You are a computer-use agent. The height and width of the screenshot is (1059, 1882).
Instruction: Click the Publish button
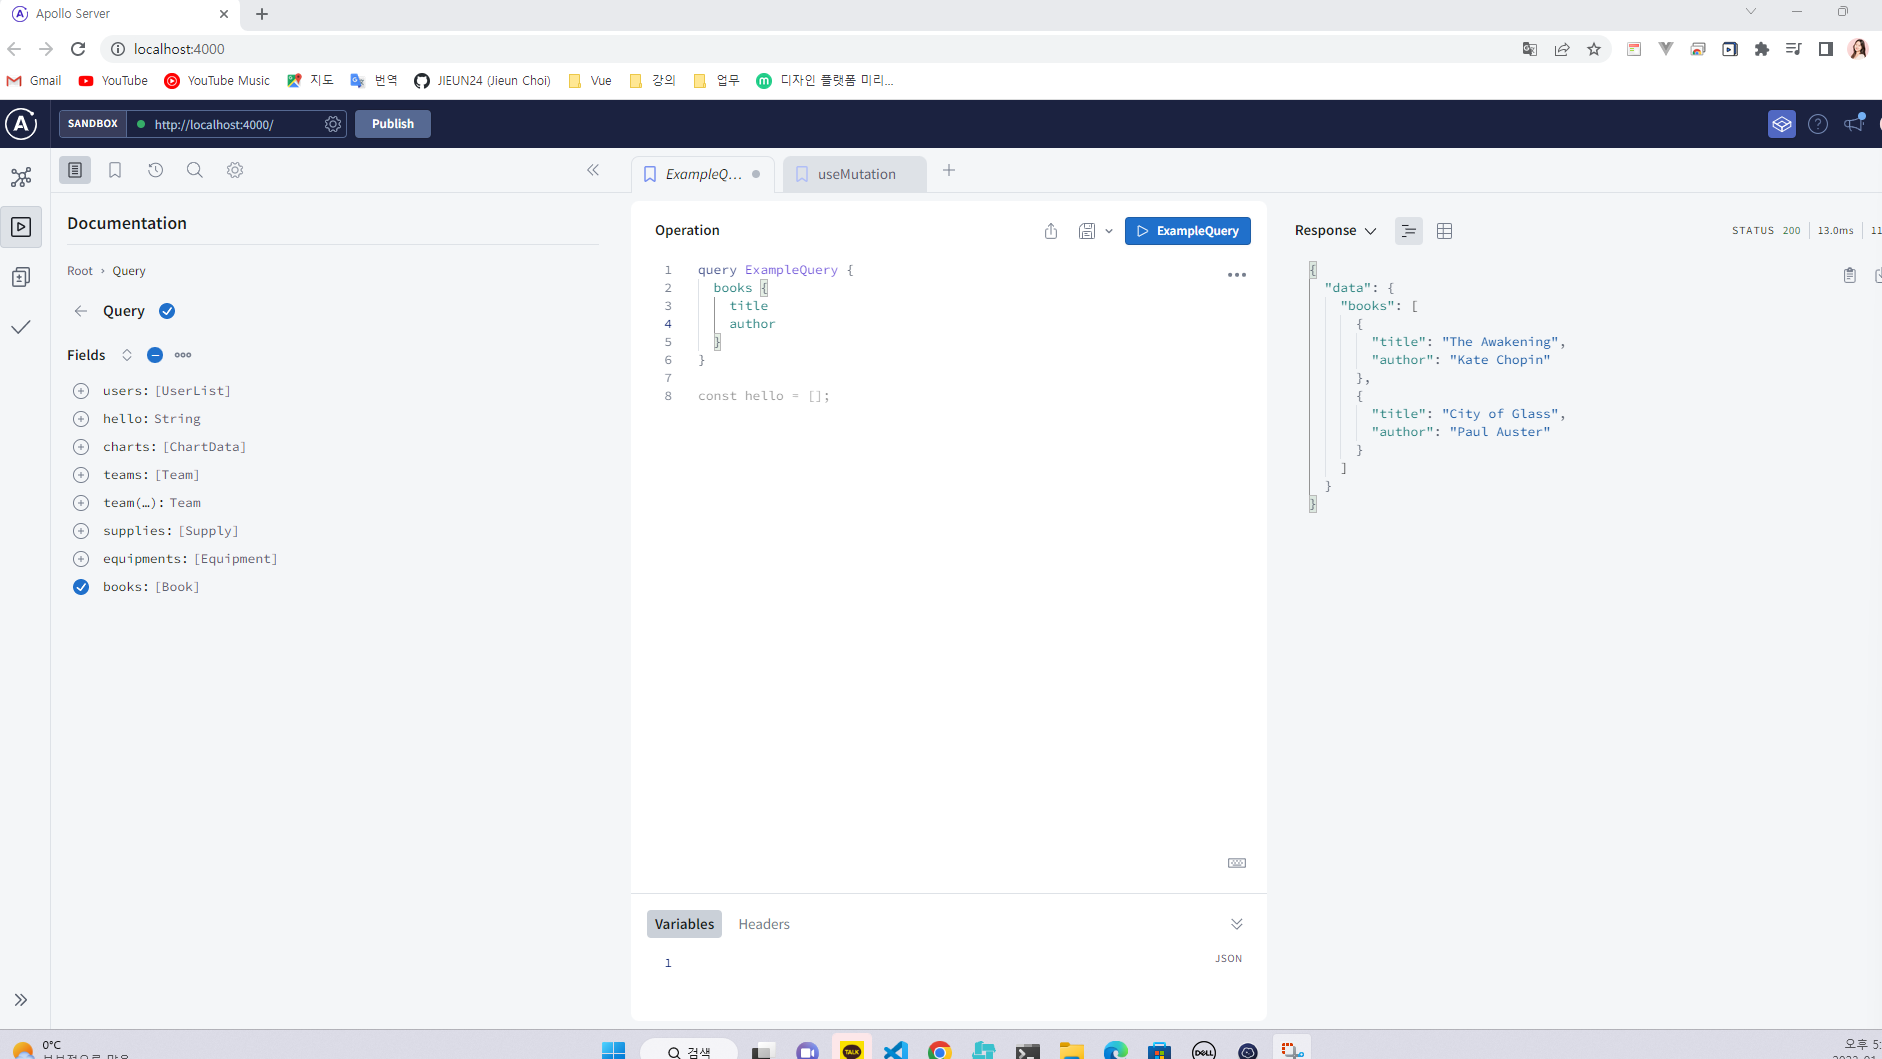coord(392,123)
